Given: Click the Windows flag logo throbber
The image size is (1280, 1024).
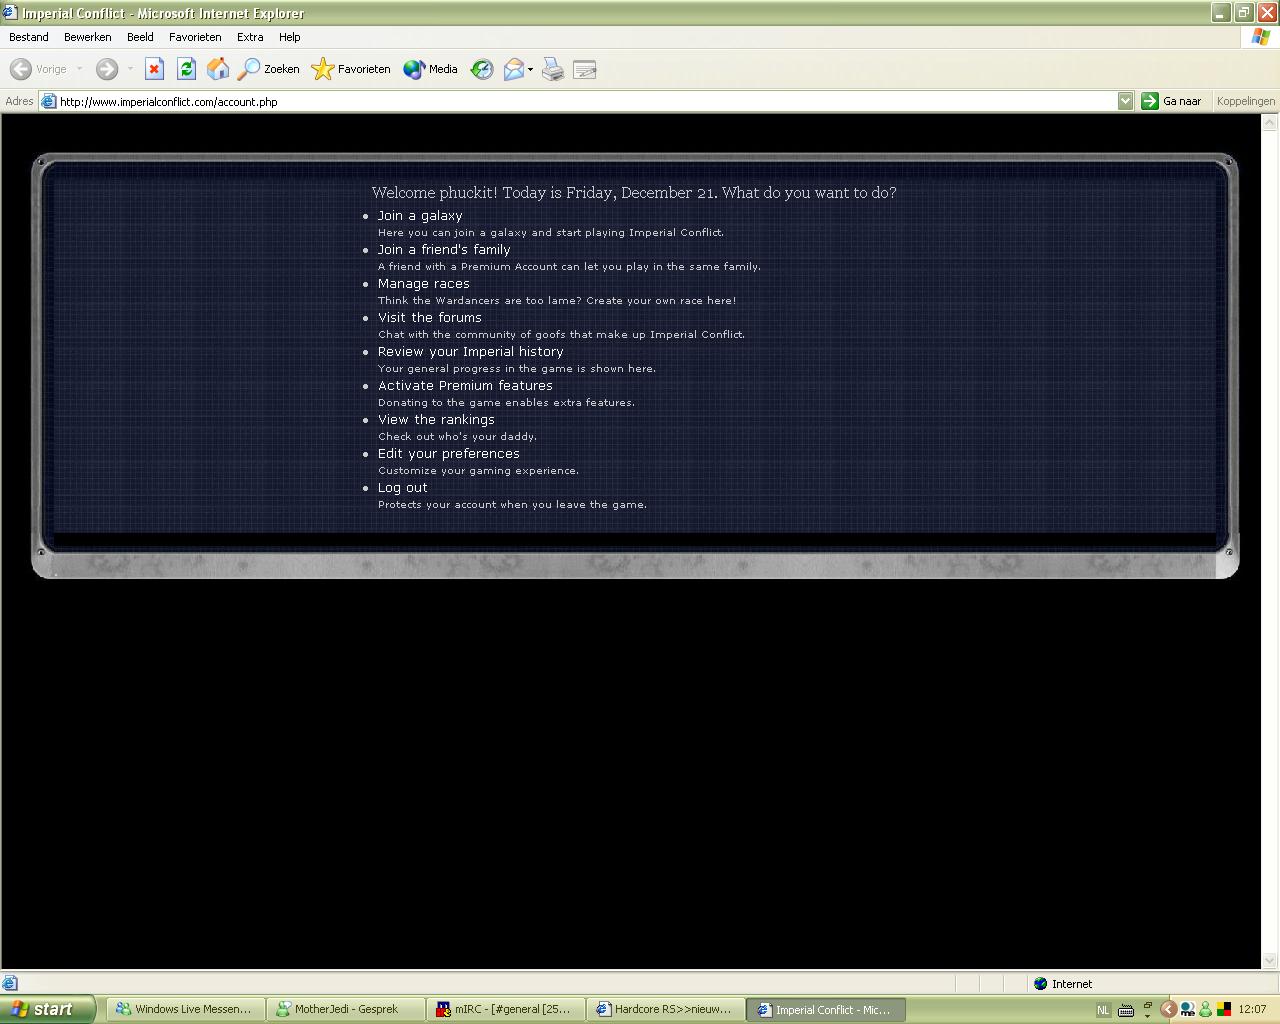Looking at the screenshot, I should point(1261,37).
